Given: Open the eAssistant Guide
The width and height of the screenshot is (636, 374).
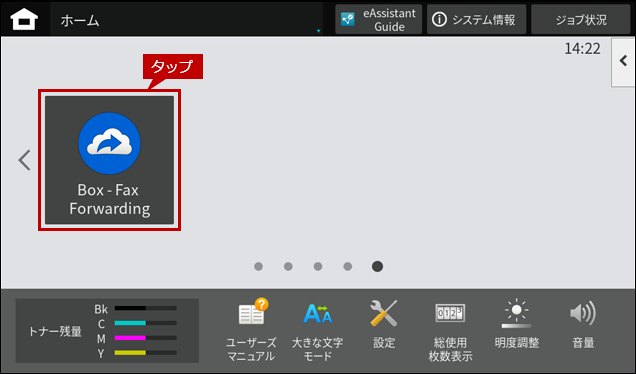Looking at the screenshot, I should pyautogui.click(x=378, y=19).
